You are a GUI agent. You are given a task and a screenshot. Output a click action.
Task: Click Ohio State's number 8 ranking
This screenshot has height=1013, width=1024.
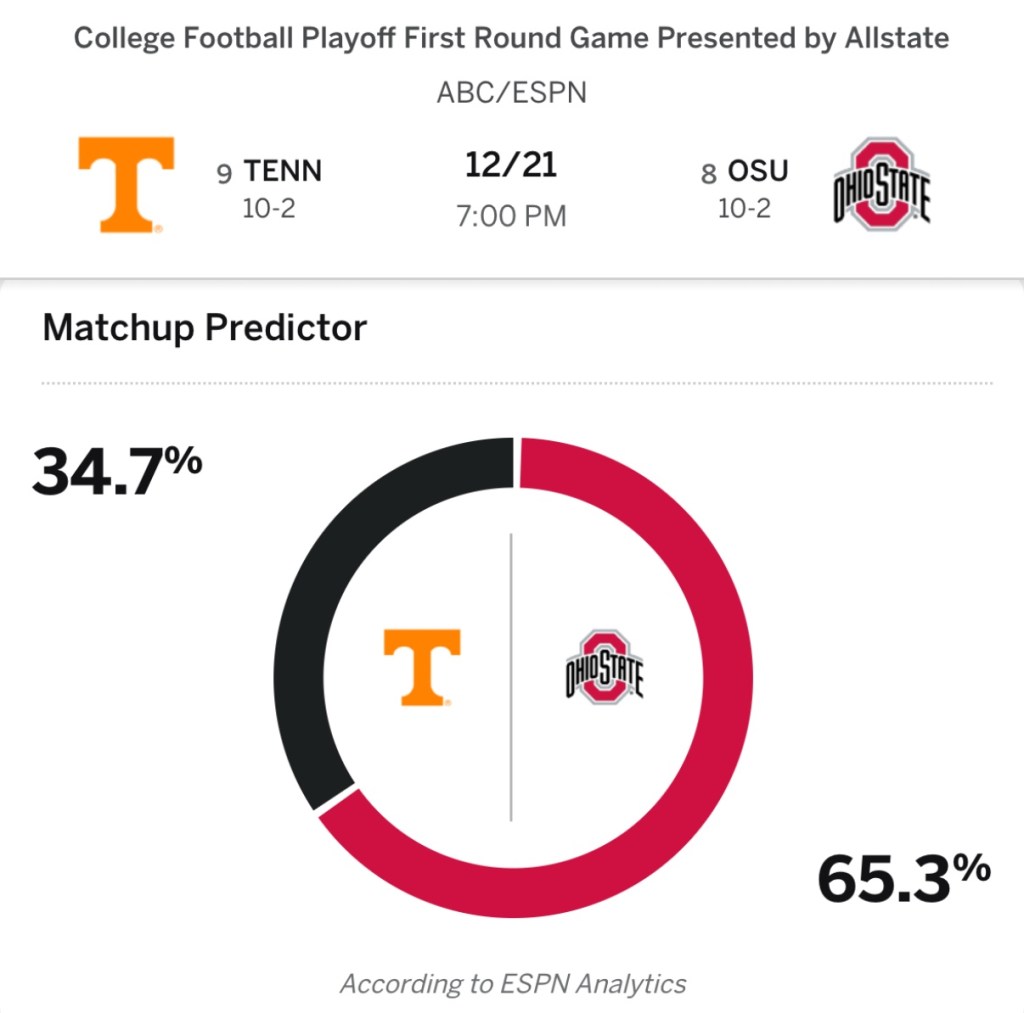[708, 173]
